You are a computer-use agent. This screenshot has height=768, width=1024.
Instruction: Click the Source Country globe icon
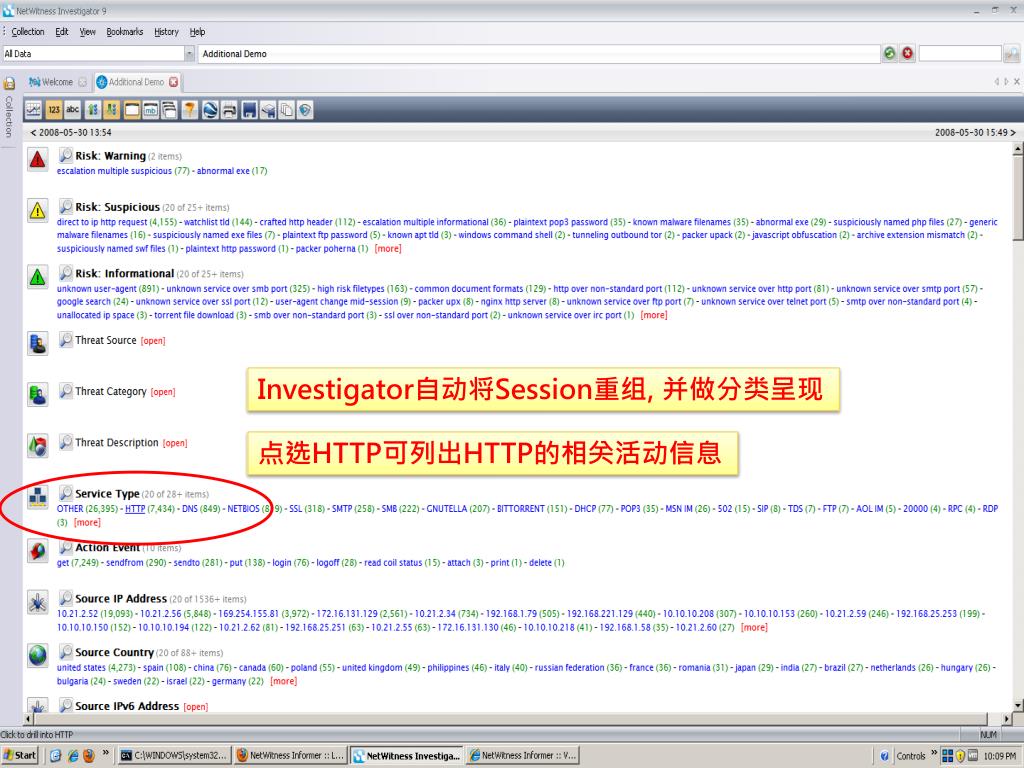[x=38, y=655]
